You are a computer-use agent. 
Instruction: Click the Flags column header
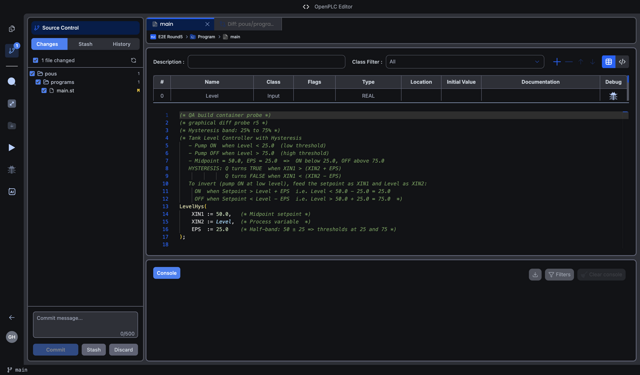[314, 82]
